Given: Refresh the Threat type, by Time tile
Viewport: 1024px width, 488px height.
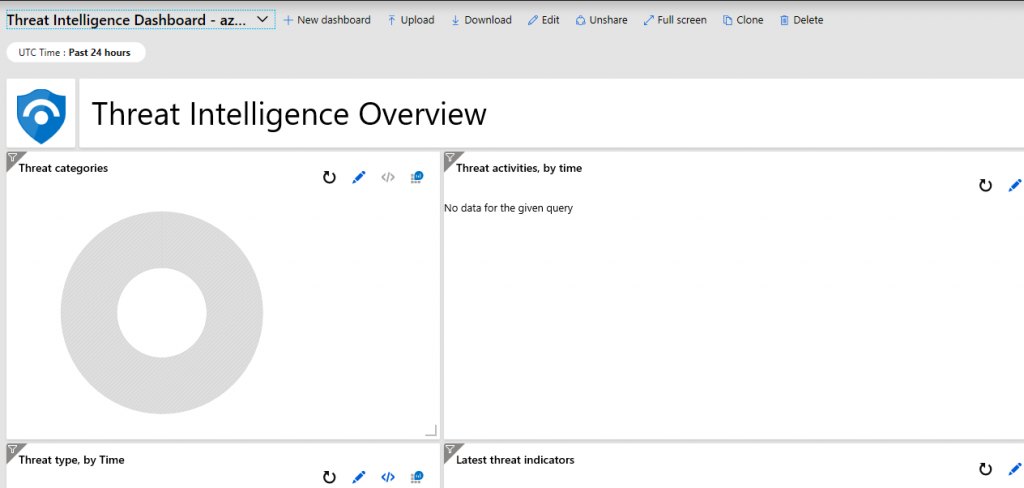Looking at the screenshot, I should click(329, 477).
